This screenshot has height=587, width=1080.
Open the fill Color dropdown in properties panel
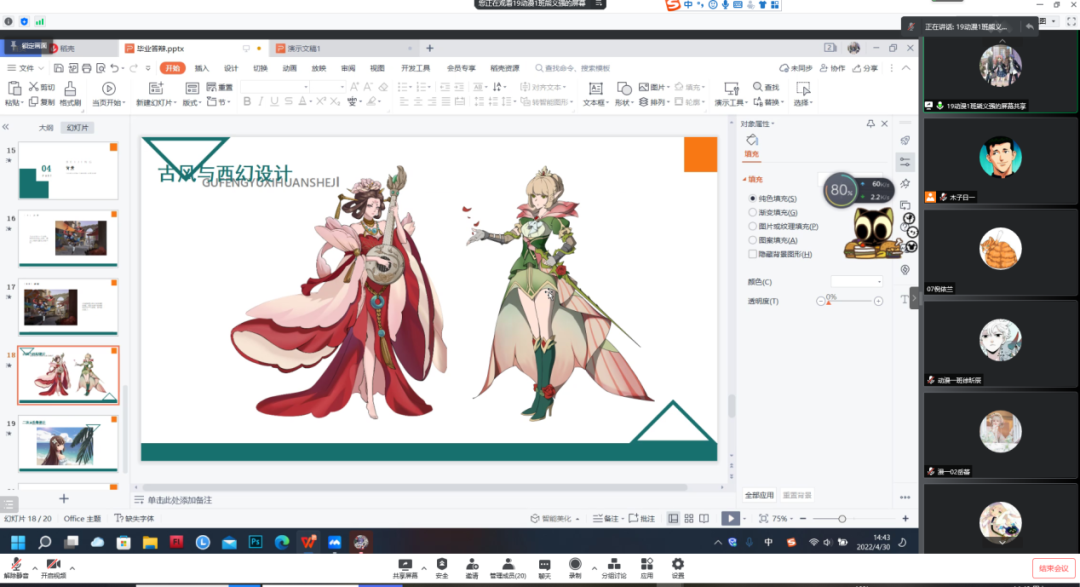point(856,281)
